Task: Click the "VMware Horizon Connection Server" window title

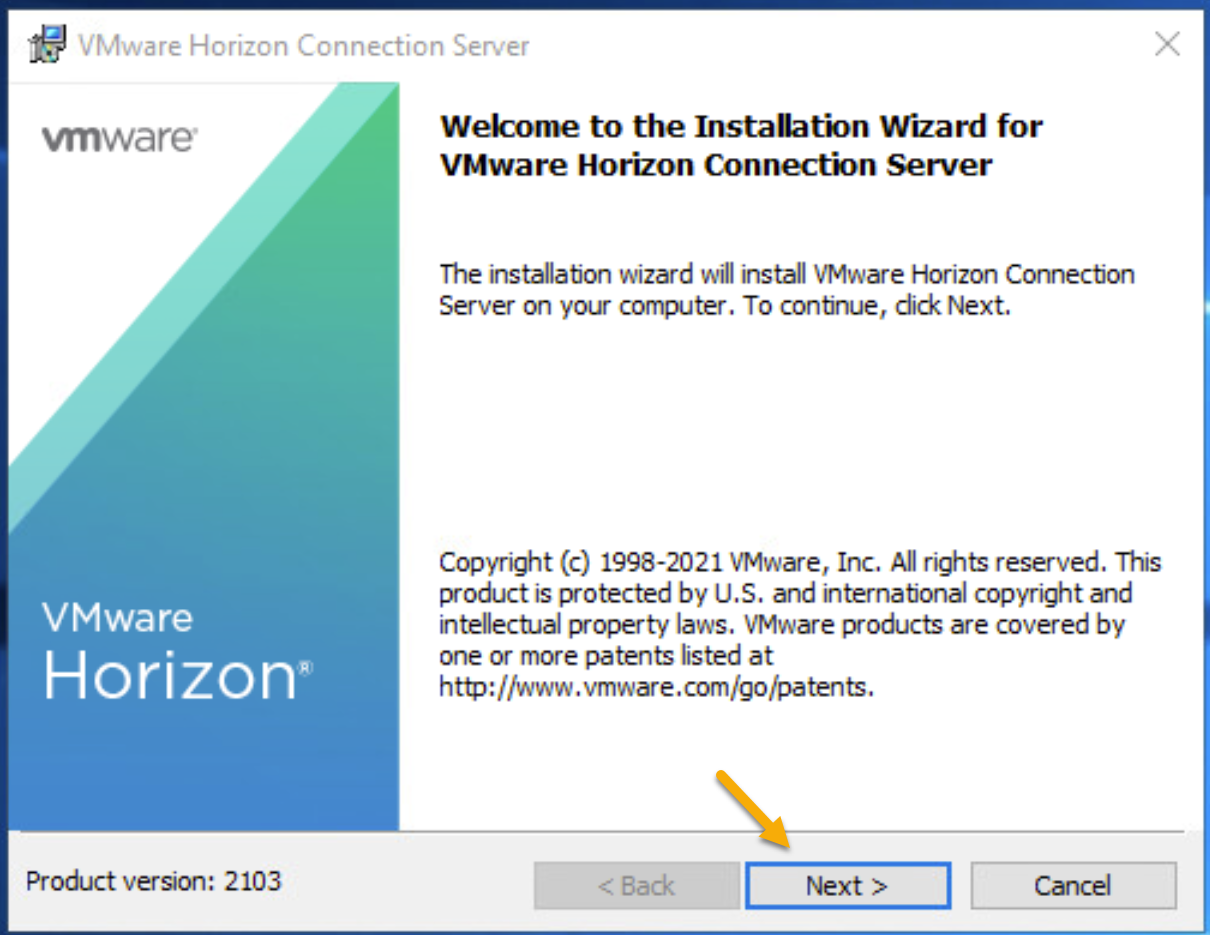Action: [304, 46]
